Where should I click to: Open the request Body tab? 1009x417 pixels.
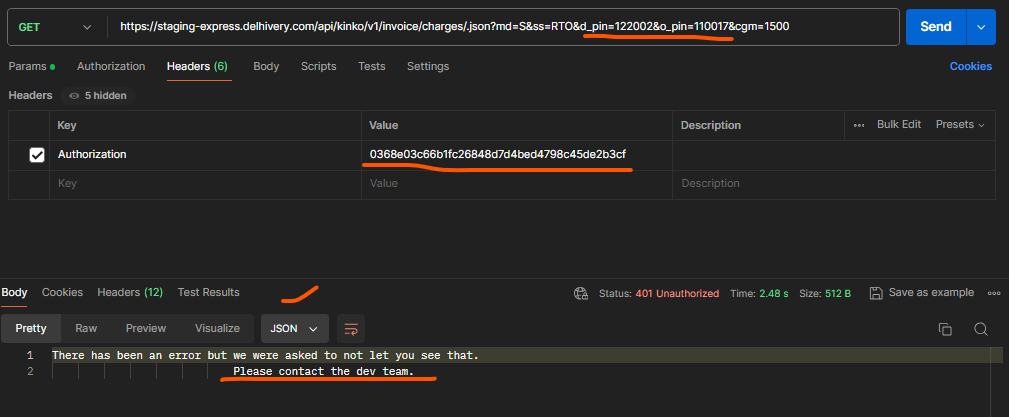click(x=266, y=66)
